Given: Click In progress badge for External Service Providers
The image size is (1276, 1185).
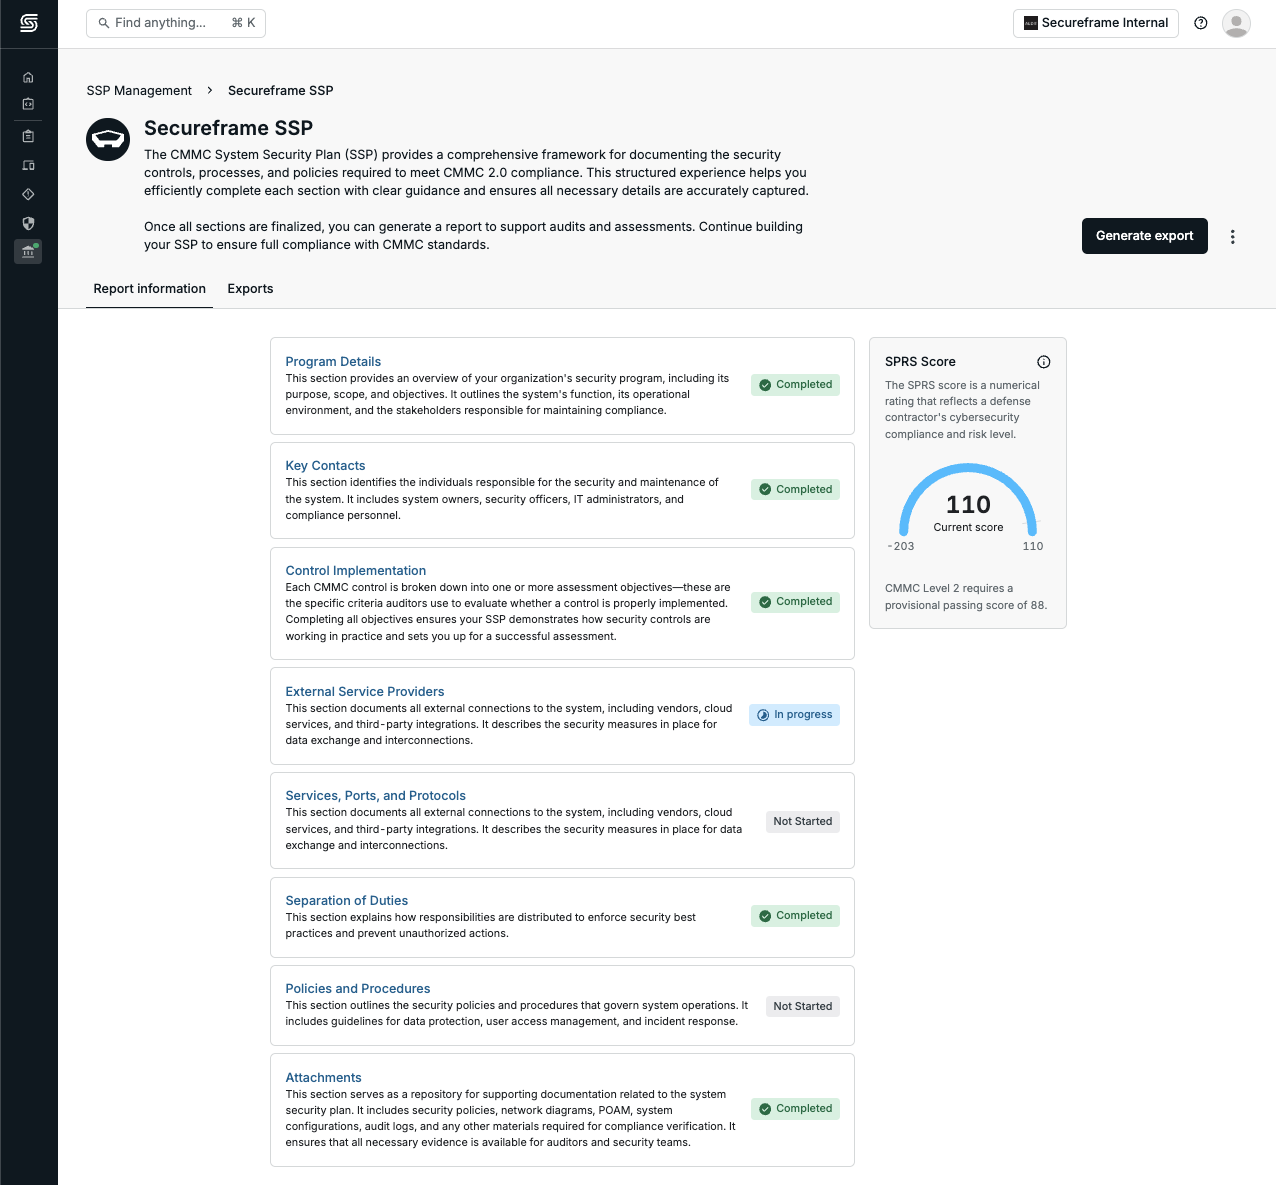Looking at the screenshot, I should click(x=794, y=715).
